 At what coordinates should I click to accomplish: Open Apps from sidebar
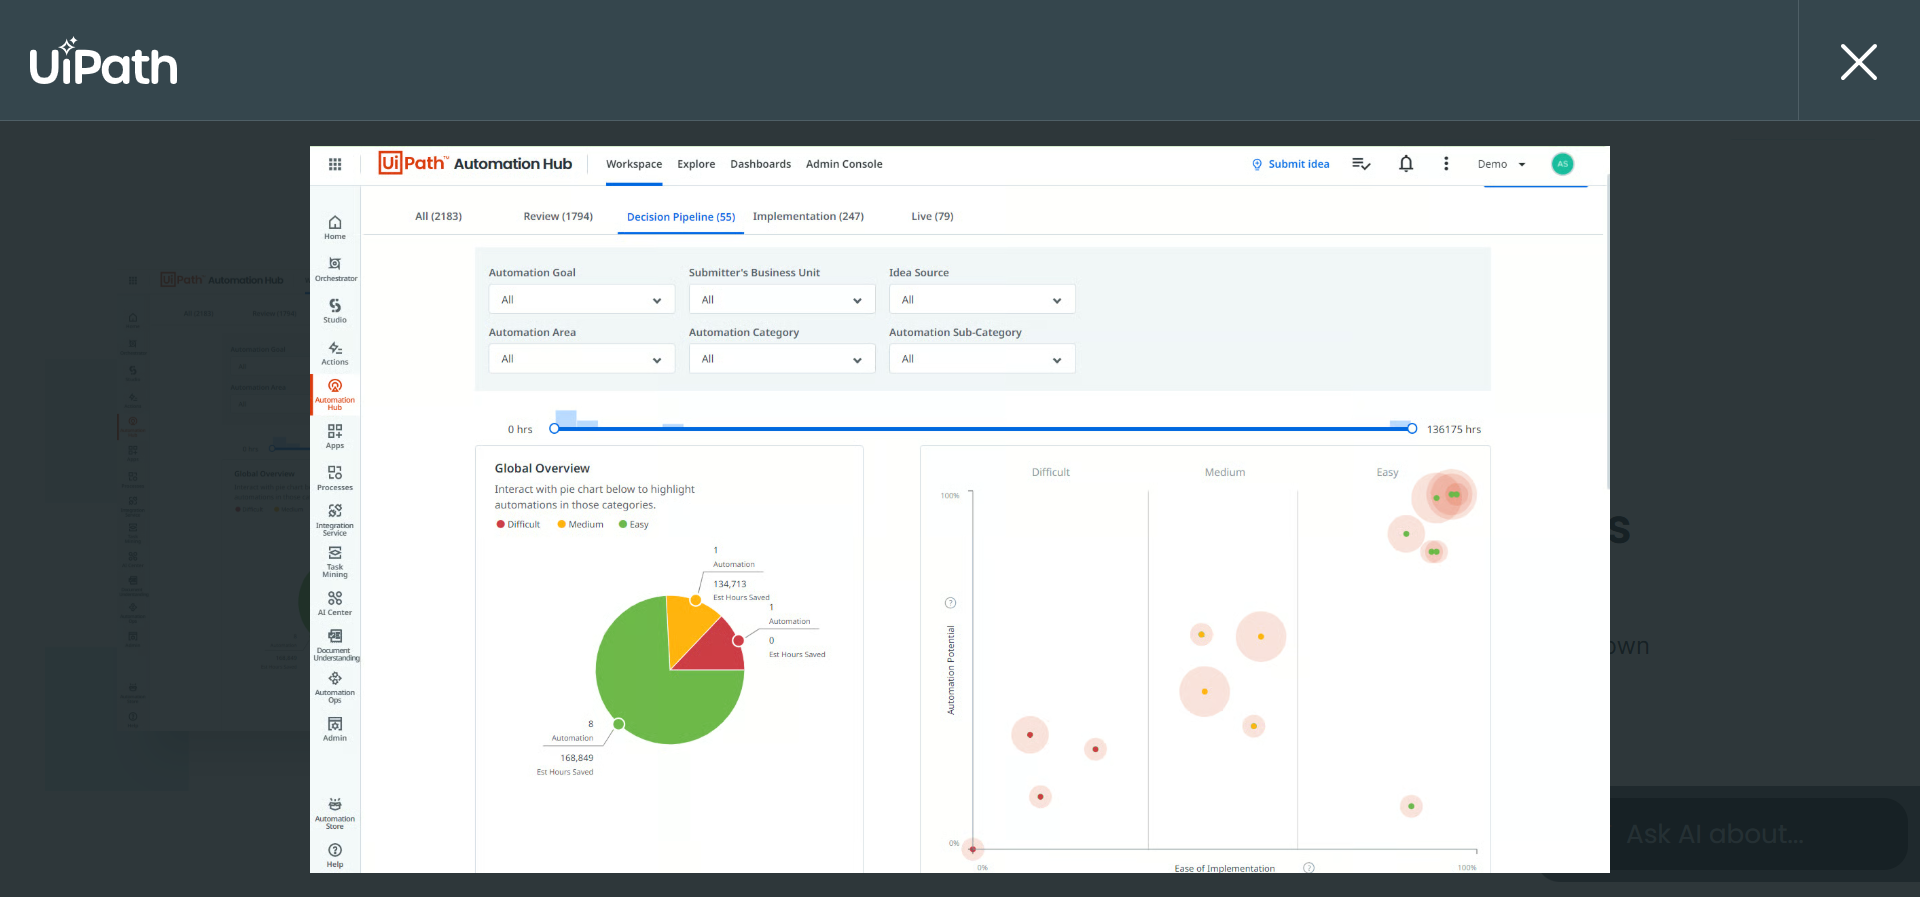coord(335,436)
